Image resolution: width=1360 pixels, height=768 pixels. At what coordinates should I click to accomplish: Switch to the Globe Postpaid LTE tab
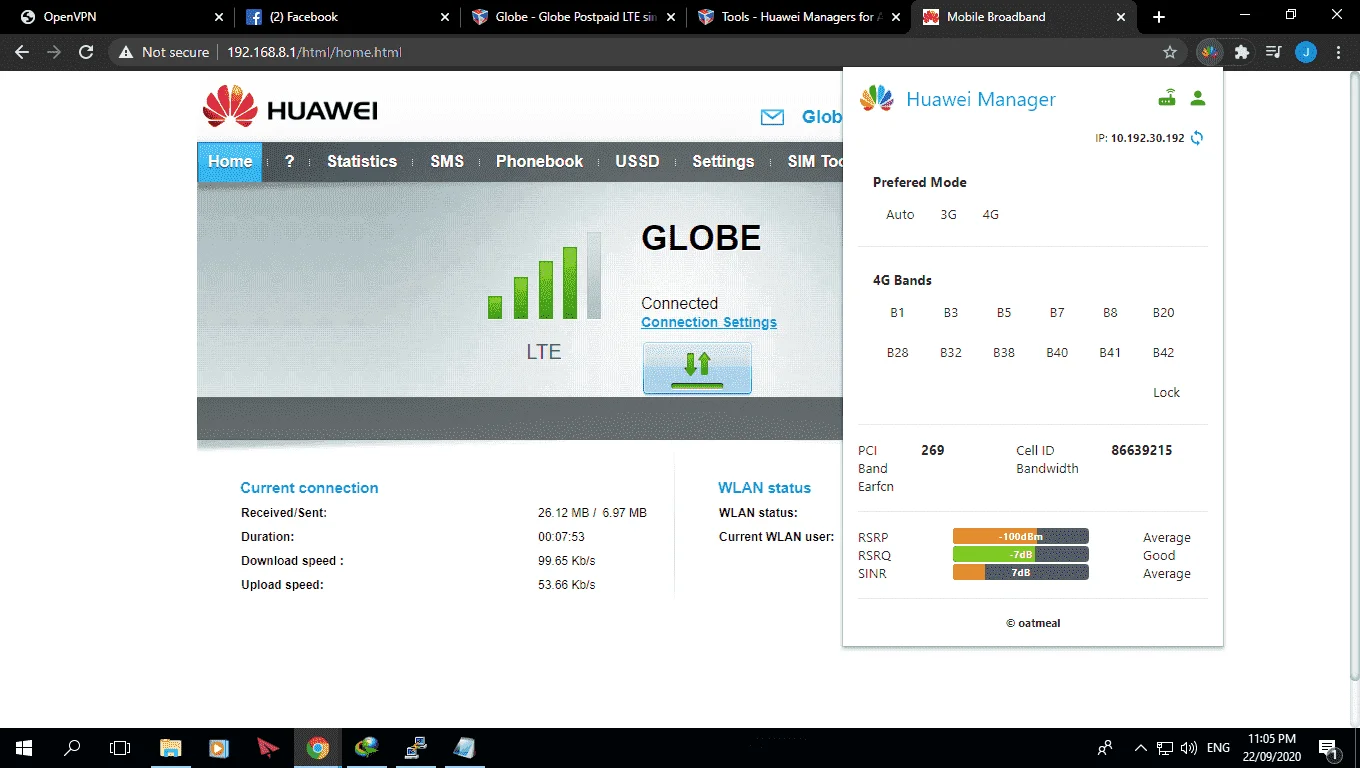coord(574,17)
